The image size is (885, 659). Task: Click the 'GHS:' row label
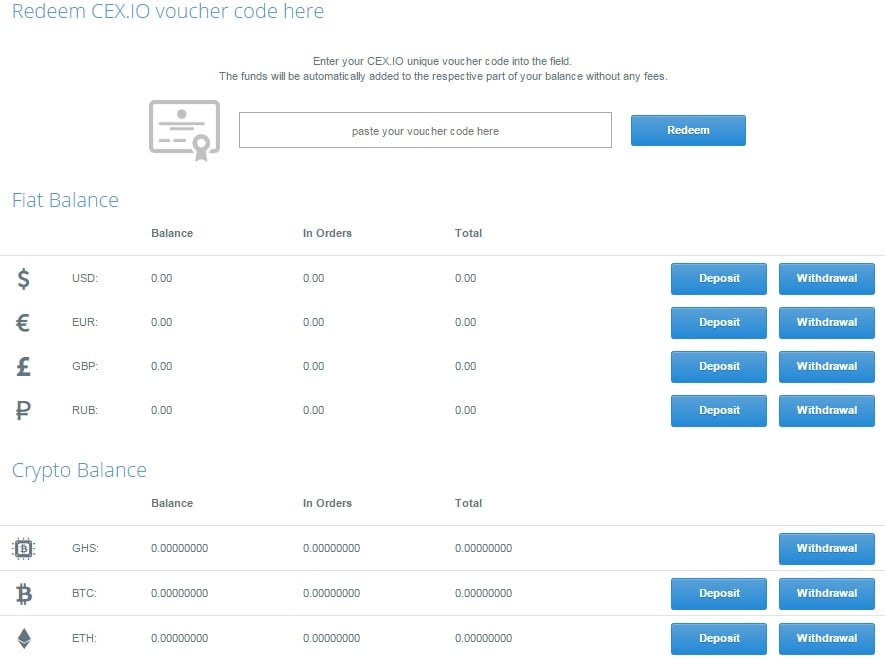point(85,548)
